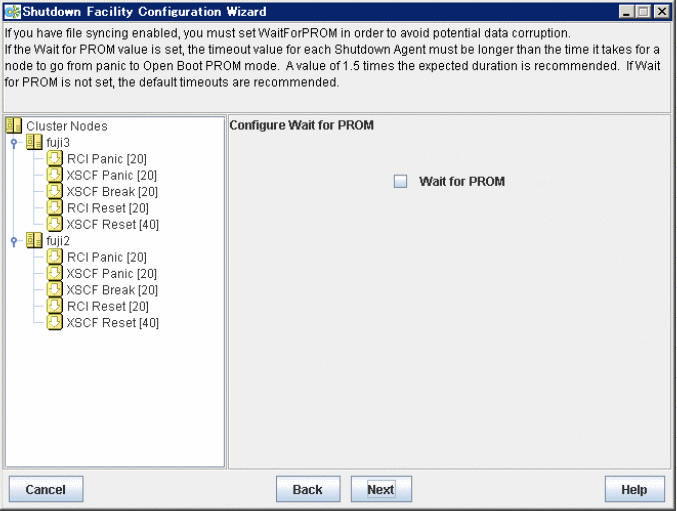Collapse the fuji2 tree node
The width and height of the screenshot is (677, 511).
14,241
